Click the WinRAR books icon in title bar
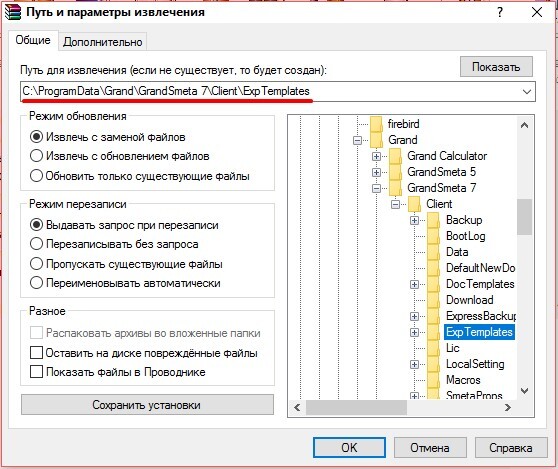The image size is (558, 469). pyautogui.click(x=12, y=12)
